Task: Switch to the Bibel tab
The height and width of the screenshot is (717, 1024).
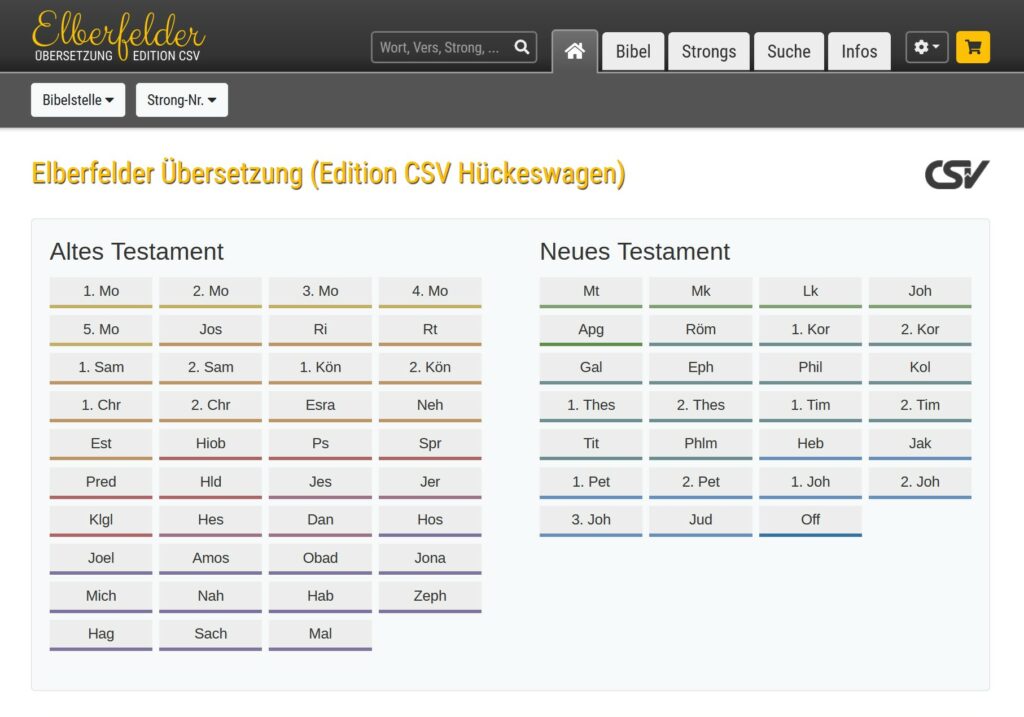Action: (633, 51)
